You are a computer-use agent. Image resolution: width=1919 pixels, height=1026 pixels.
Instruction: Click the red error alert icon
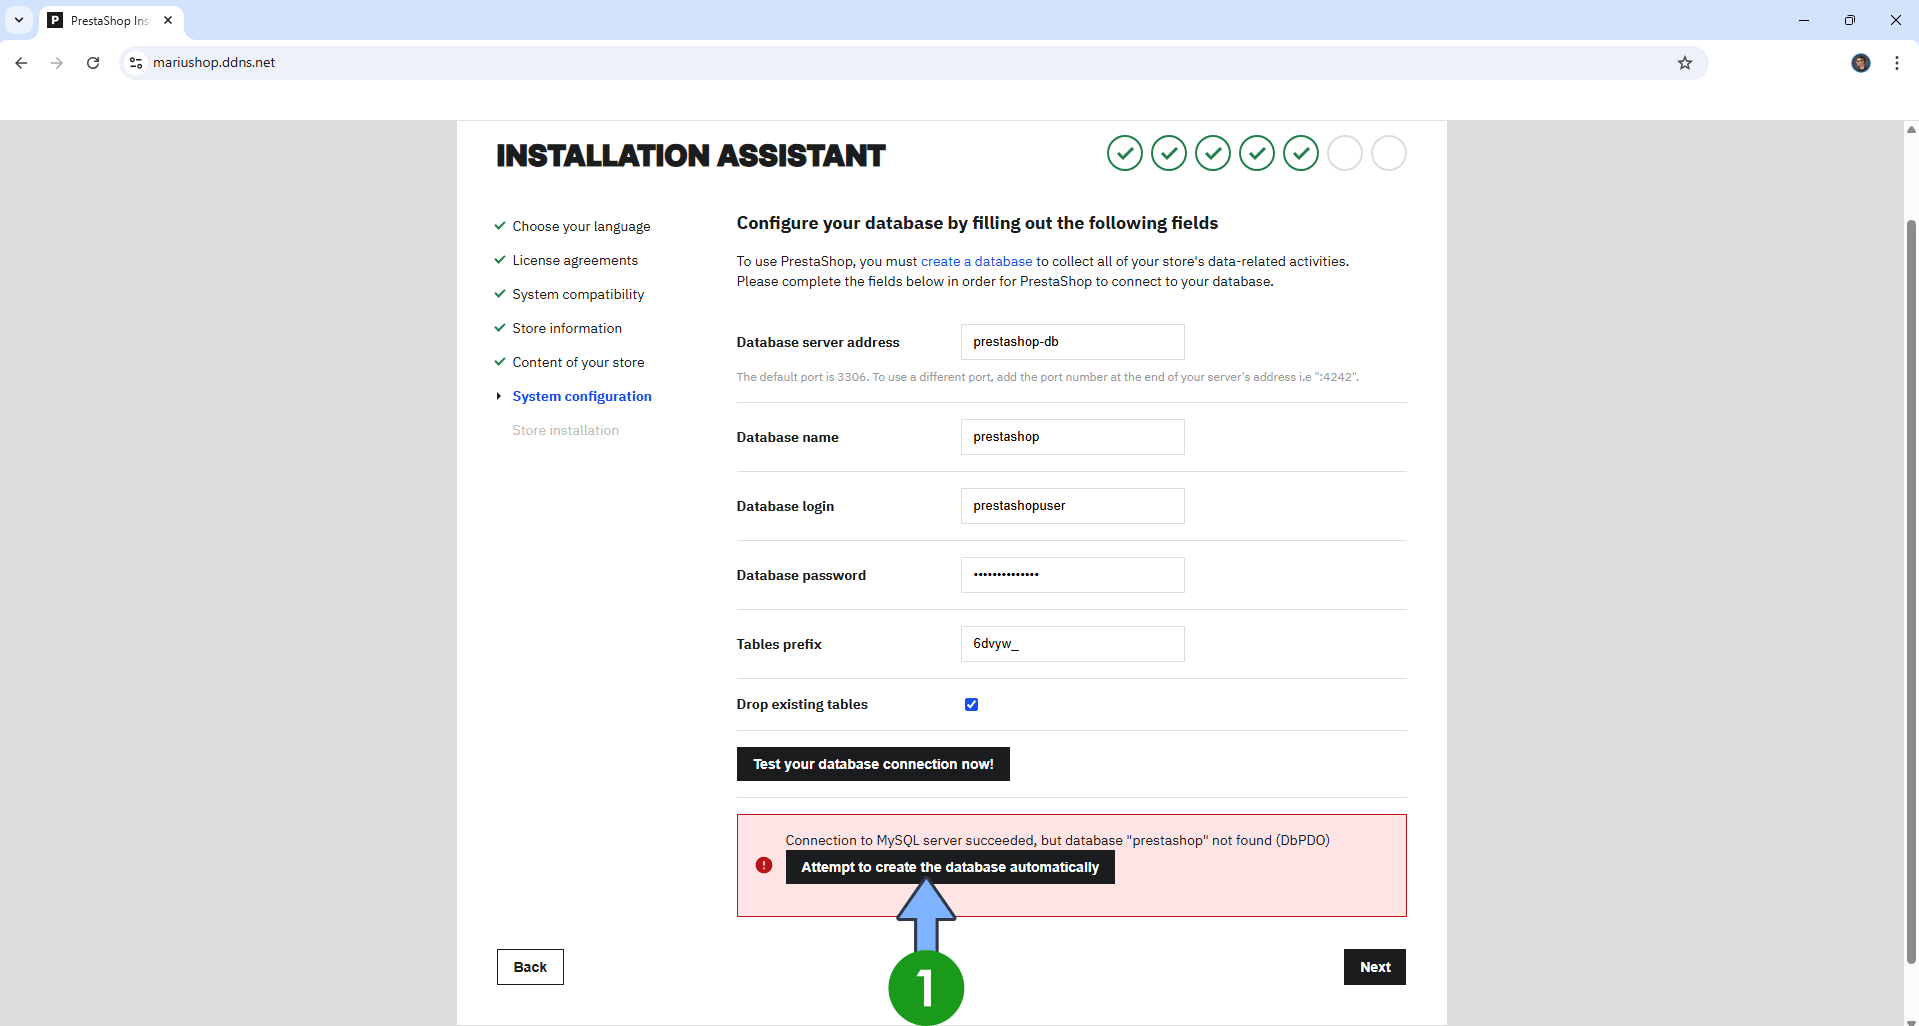[x=763, y=864]
